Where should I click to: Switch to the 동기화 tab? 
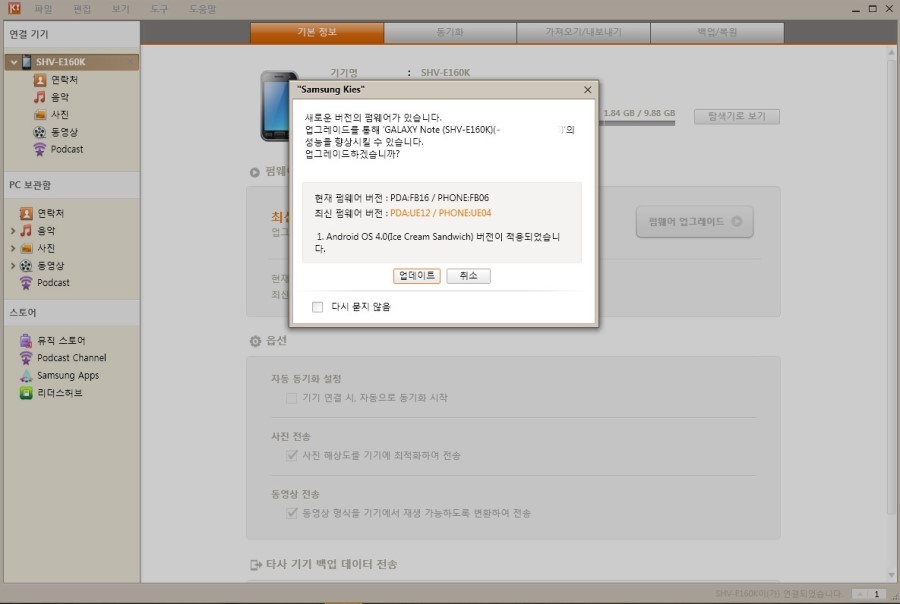(x=450, y=33)
